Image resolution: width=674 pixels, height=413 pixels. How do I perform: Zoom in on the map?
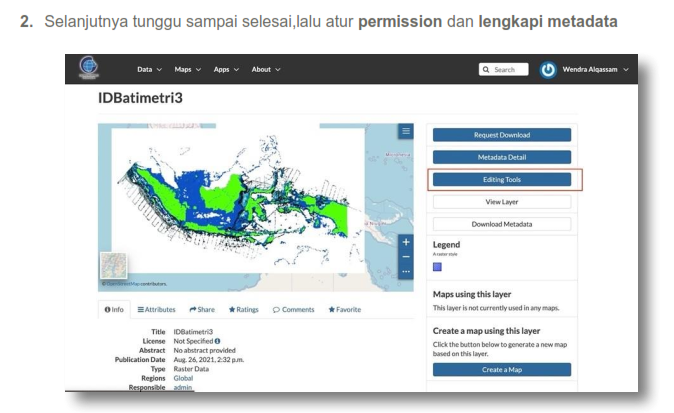[x=406, y=242]
